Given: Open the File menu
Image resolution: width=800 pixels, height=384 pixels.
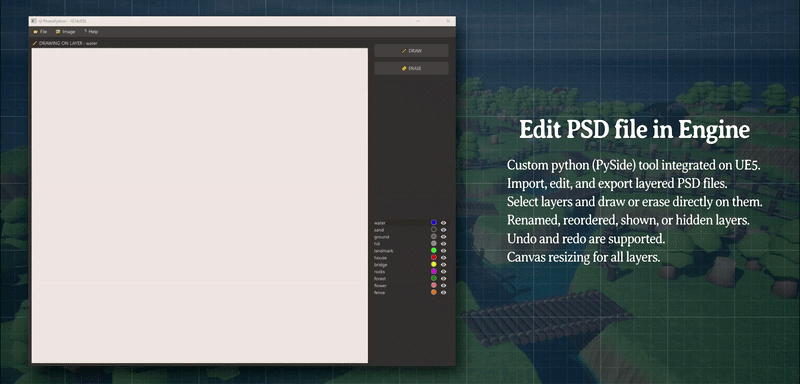Looking at the screenshot, I should pyautogui.click(x=40, y=32).
